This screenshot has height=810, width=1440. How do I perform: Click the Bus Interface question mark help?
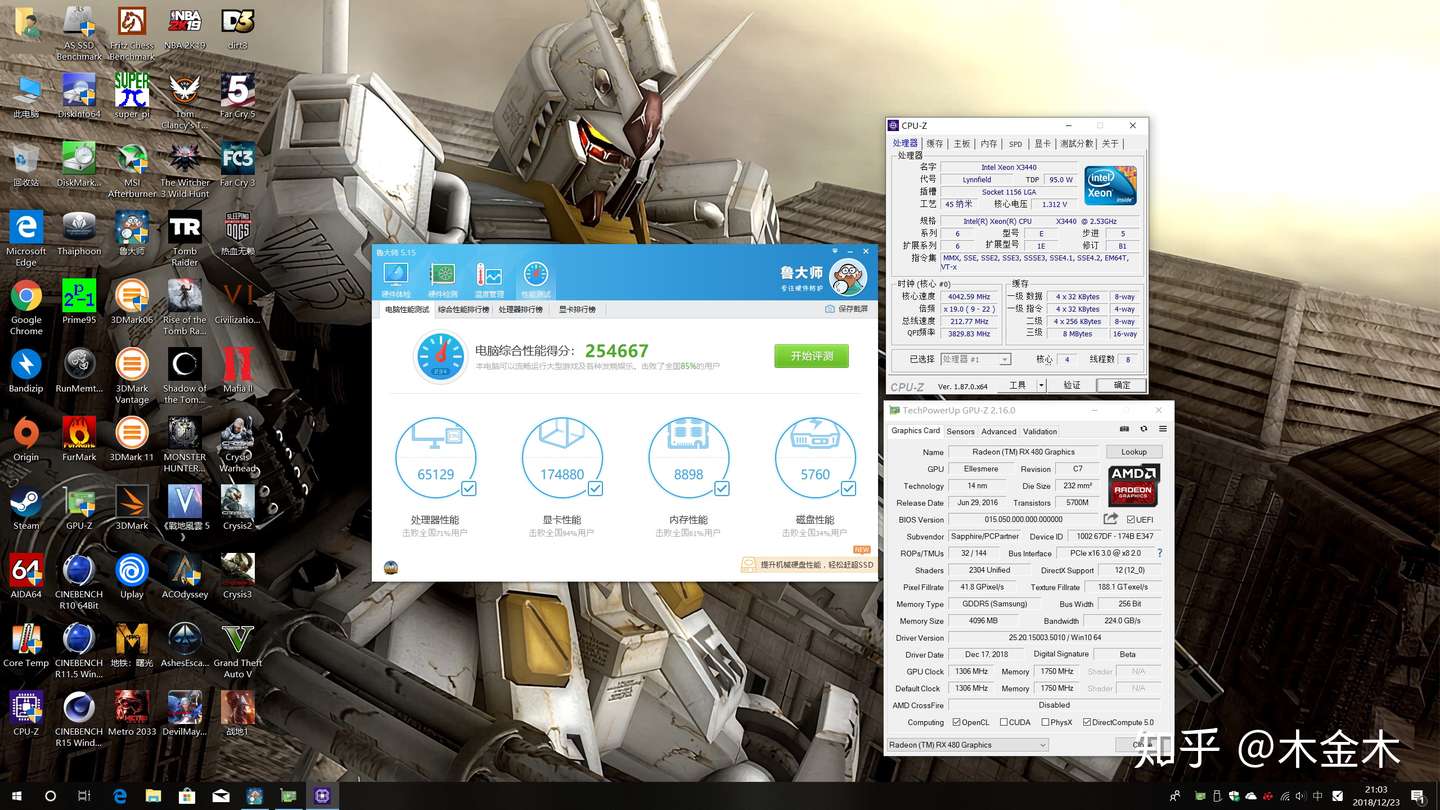pos(1159,553)
